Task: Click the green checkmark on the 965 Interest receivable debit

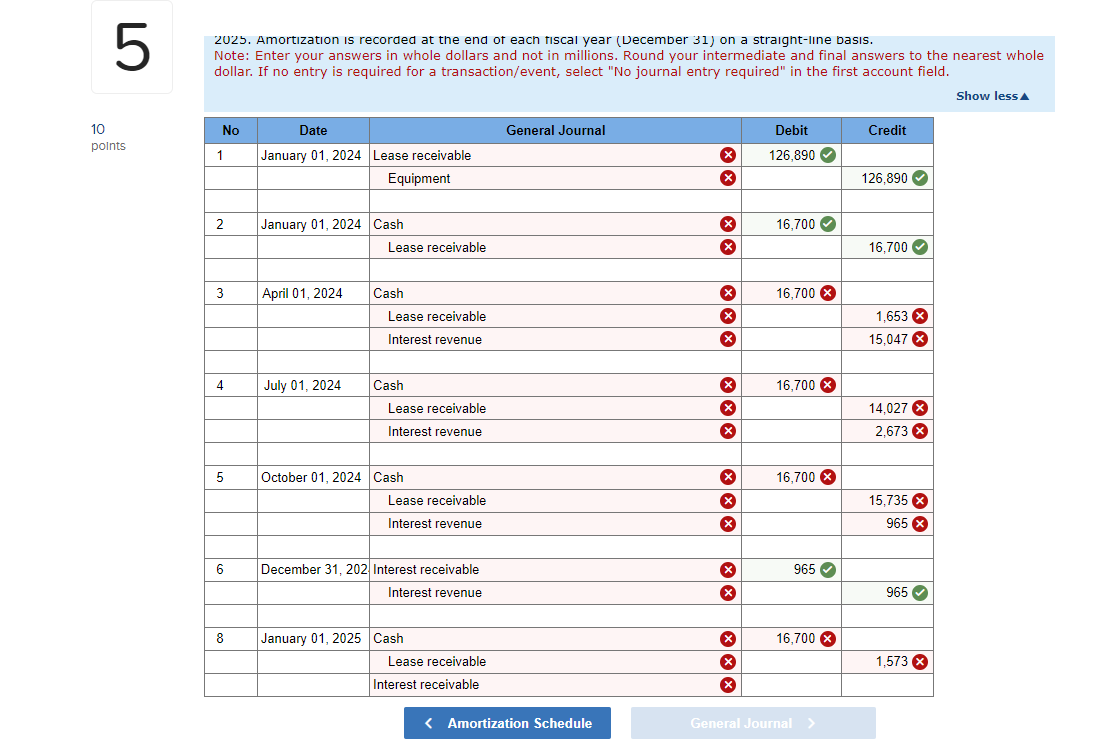Action: (x=826, y=569)
